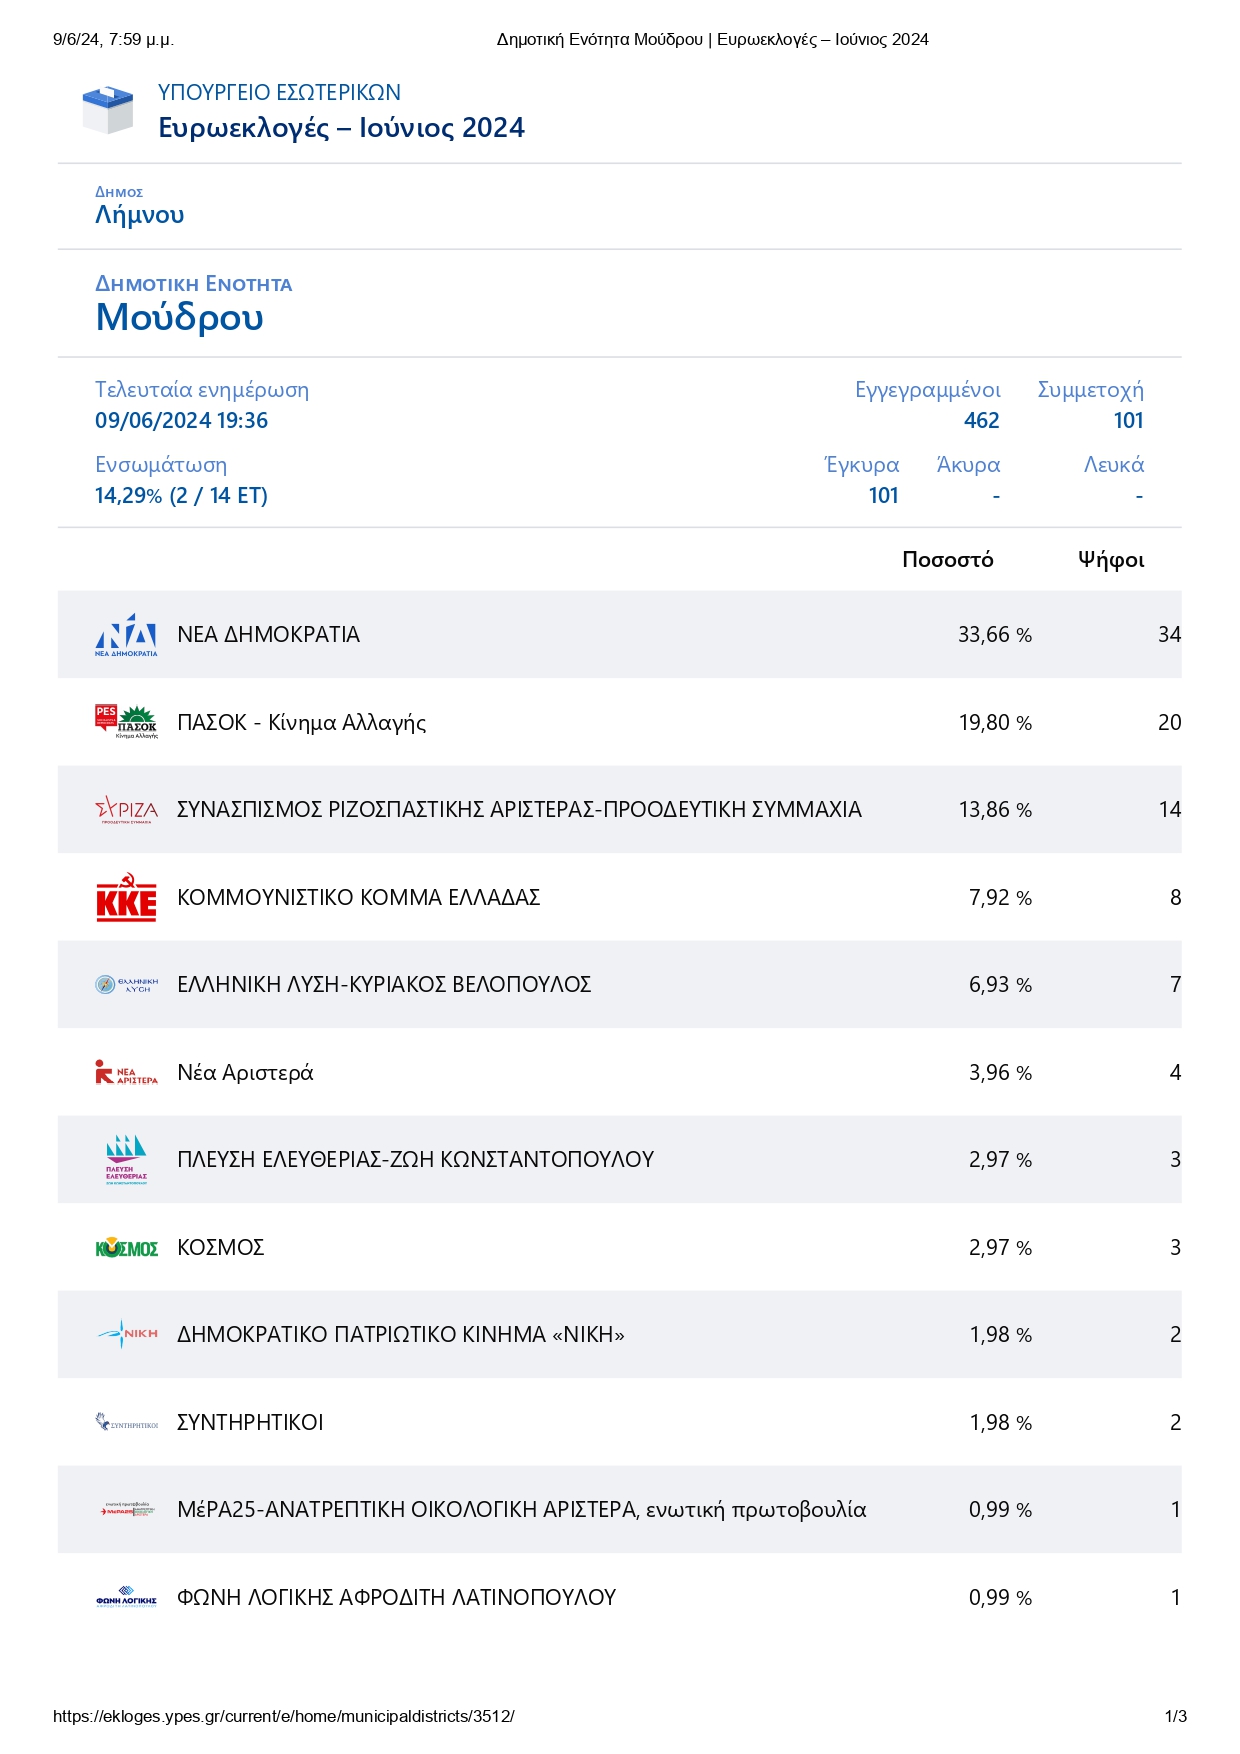Click the ballot box logo icon
This screenshot has width=1240, height=1754.
107,110
